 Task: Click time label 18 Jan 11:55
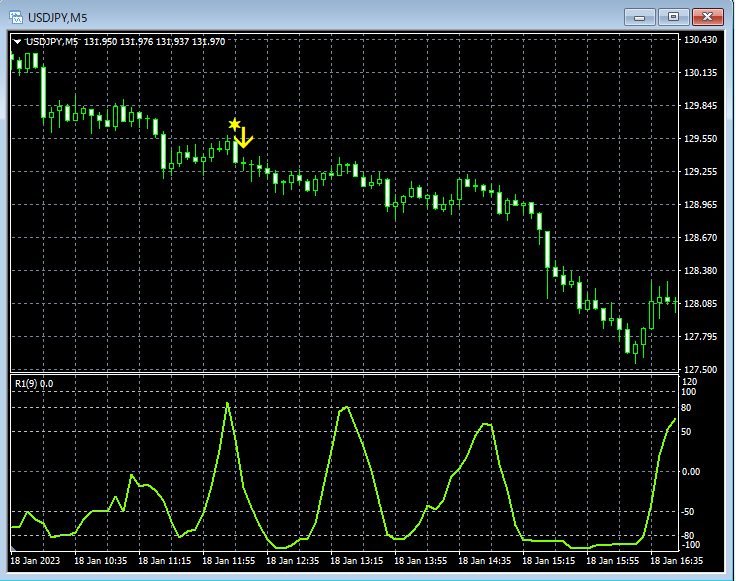pos(229,561)
